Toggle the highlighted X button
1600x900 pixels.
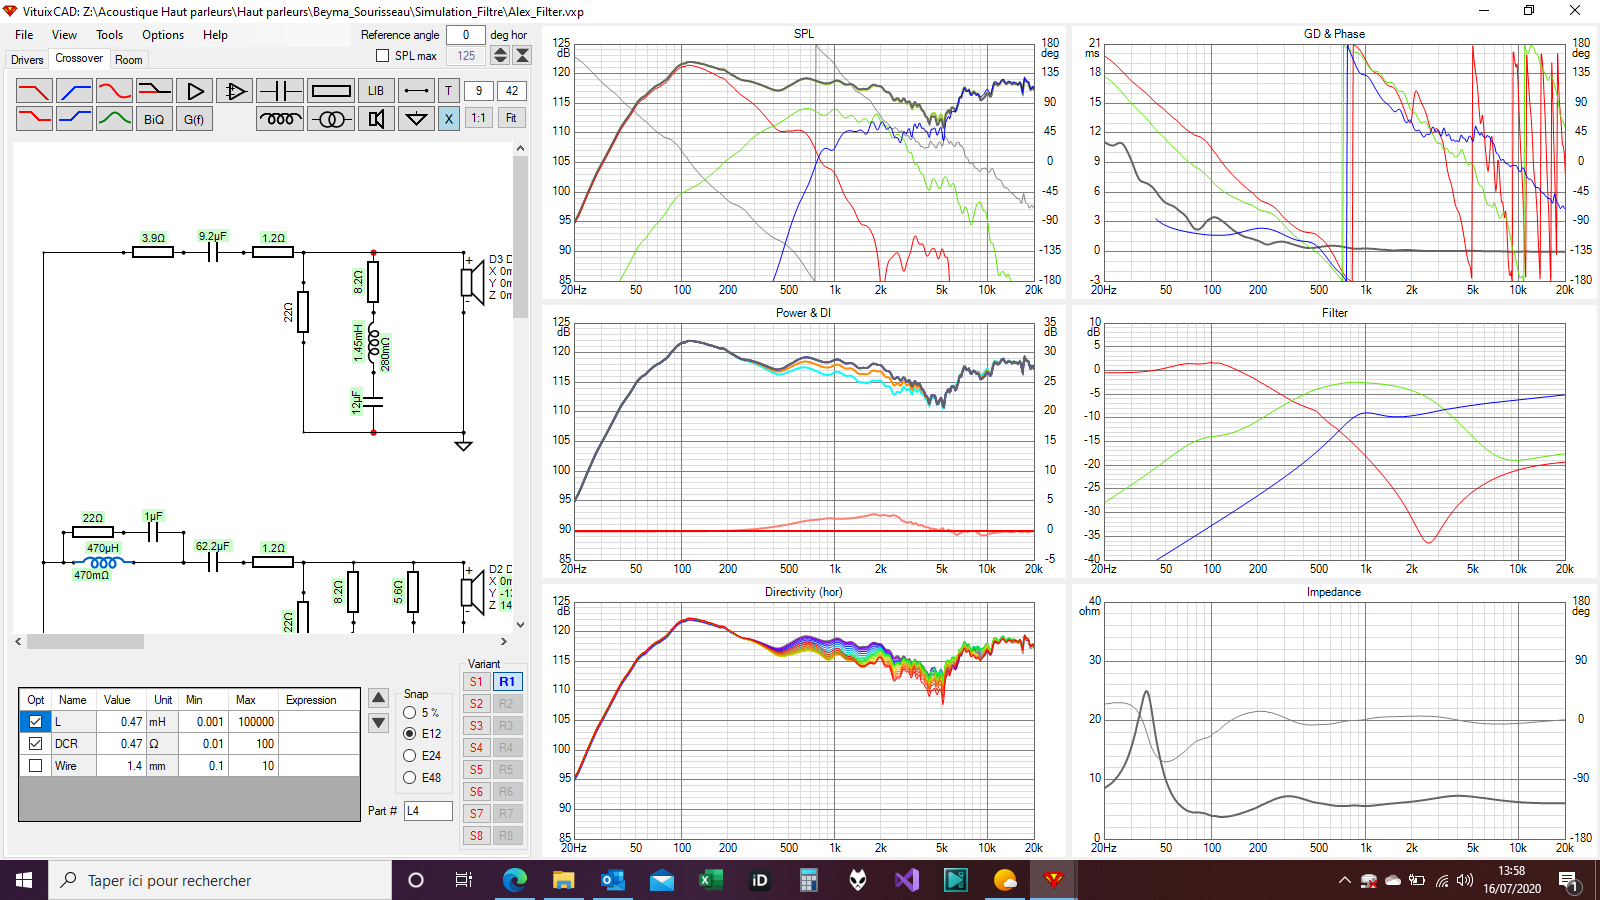tap(449, 119)
